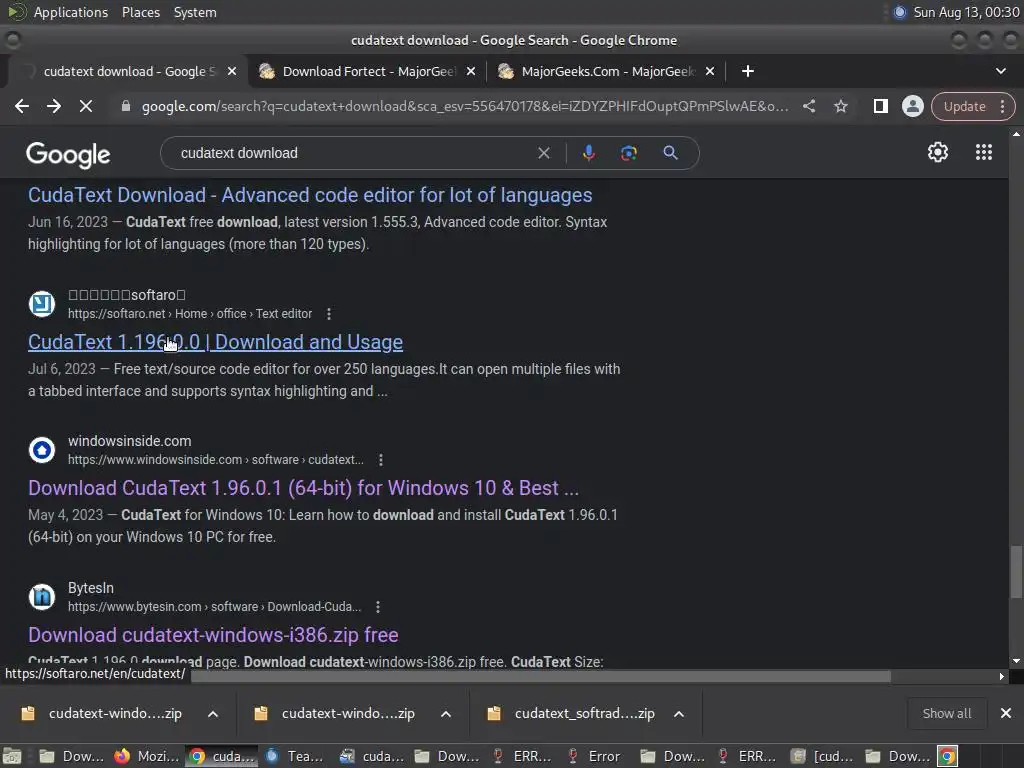Click the windowsinside.com site name
Viewport: 1024px width, 768px height.
point(129,441)
